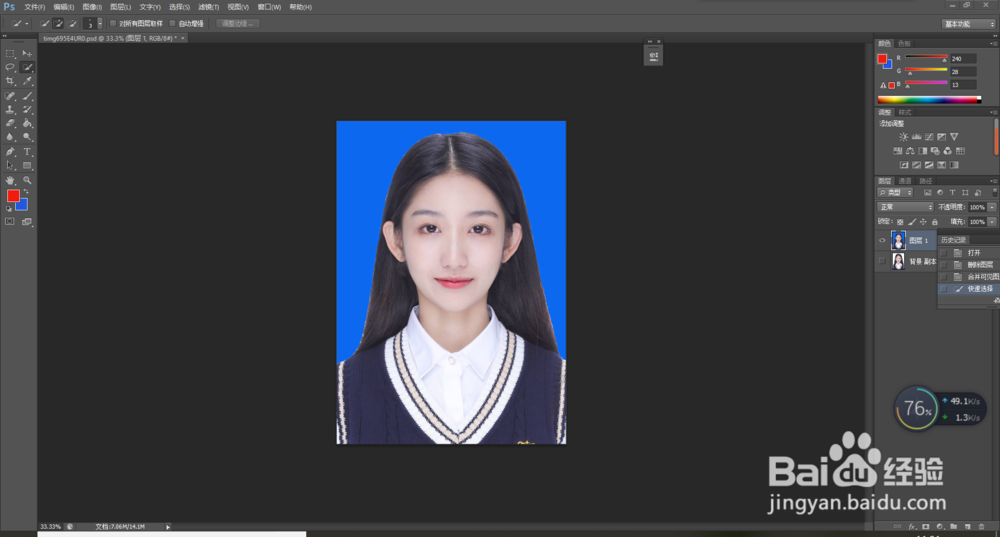
Task: Select the Brush tool
Action: point(27,96)
